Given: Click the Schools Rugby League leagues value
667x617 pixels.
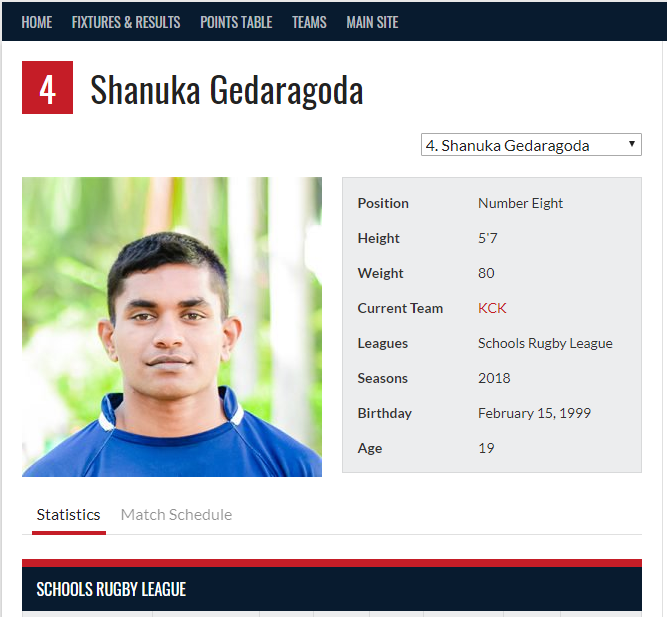Looking at the screenshot, I should 545,343.
